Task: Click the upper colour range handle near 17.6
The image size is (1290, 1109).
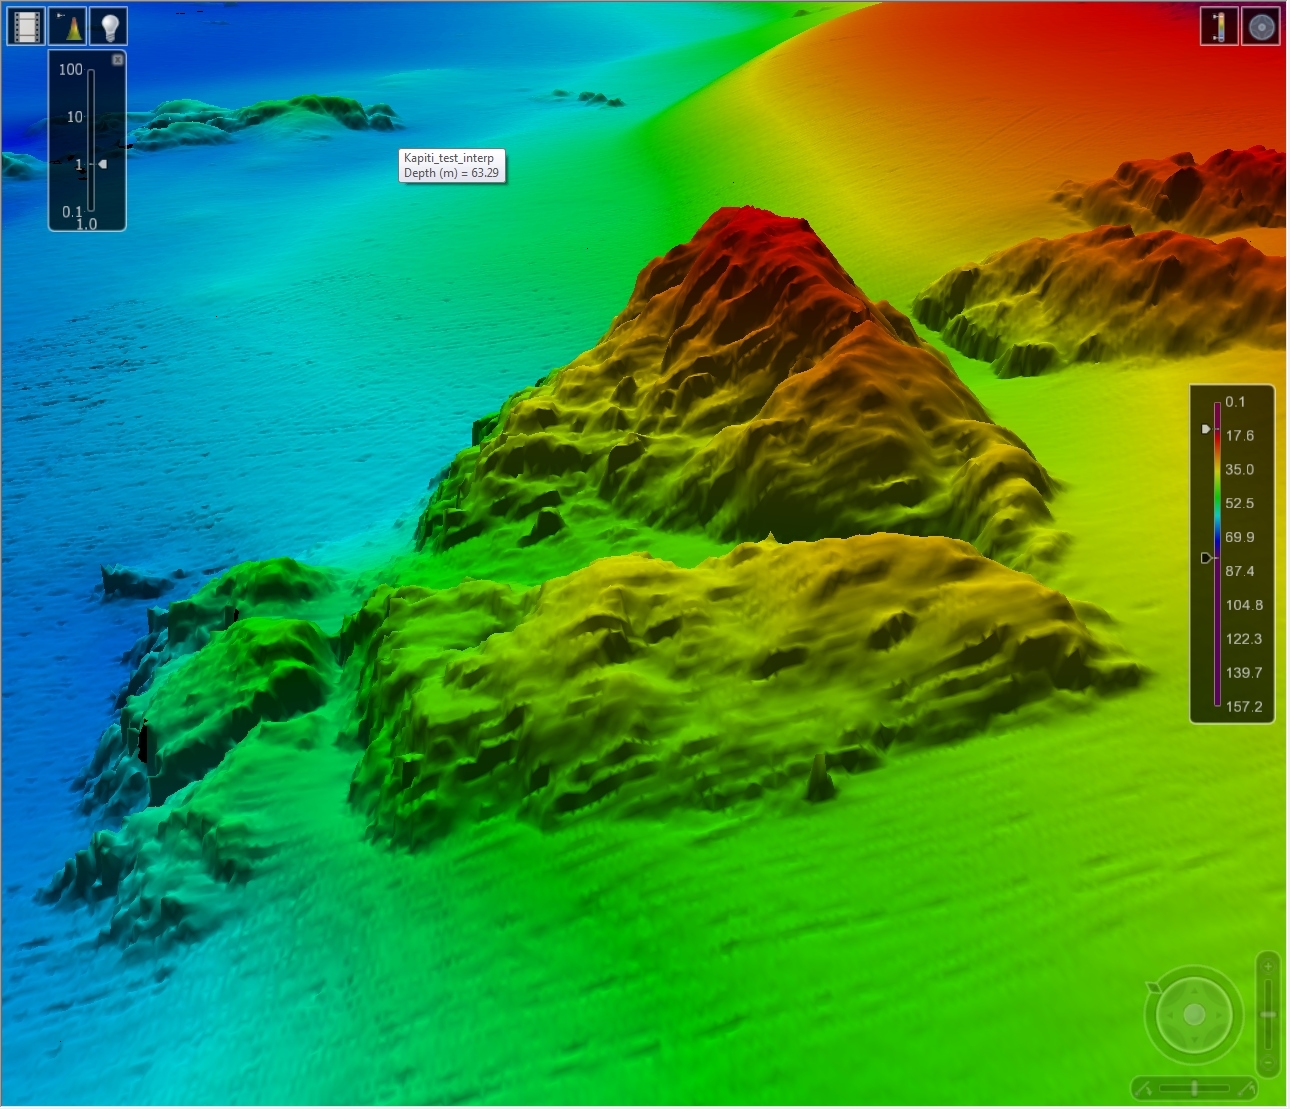Action: (x=1206, y=429)
